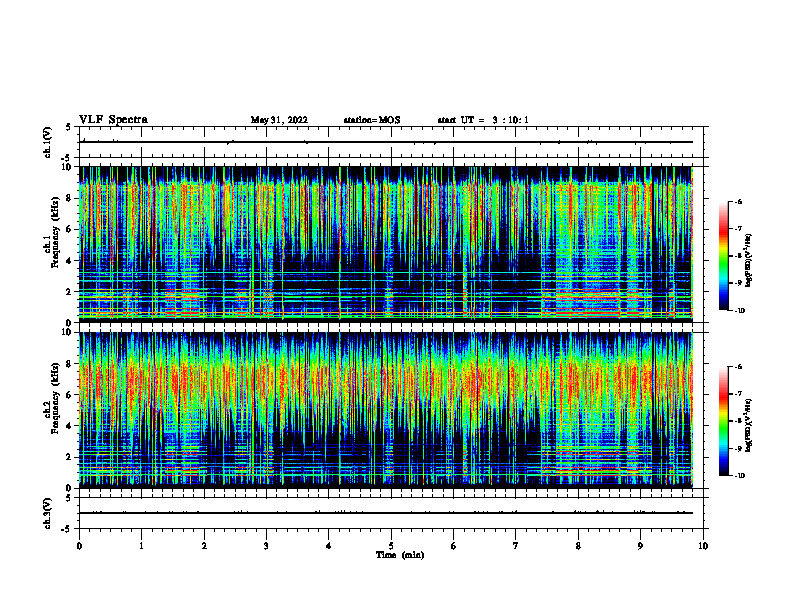
Task: Click the ch.2 spectrogram color scale bar
Action: coord(723,421)
